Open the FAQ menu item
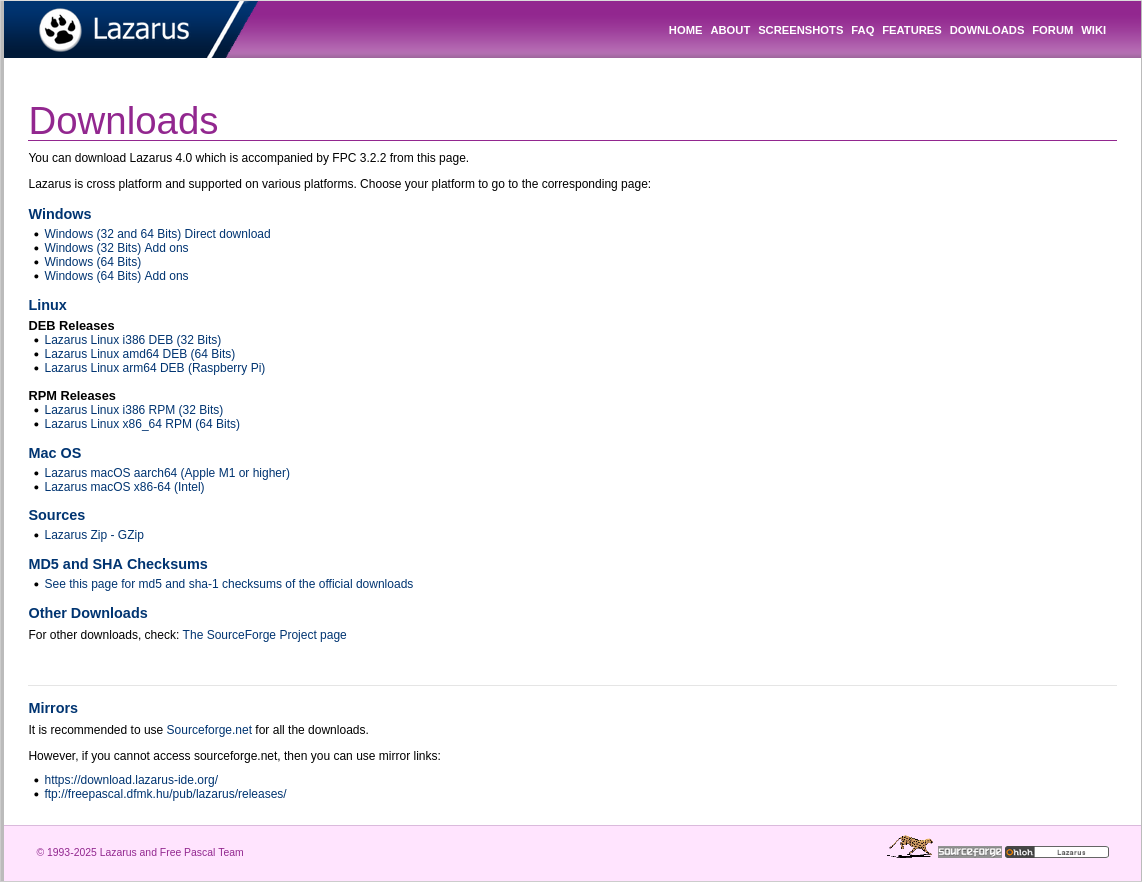Viewport: 1142px width, 882px height. pyautogui.click(x=862, y=30)
